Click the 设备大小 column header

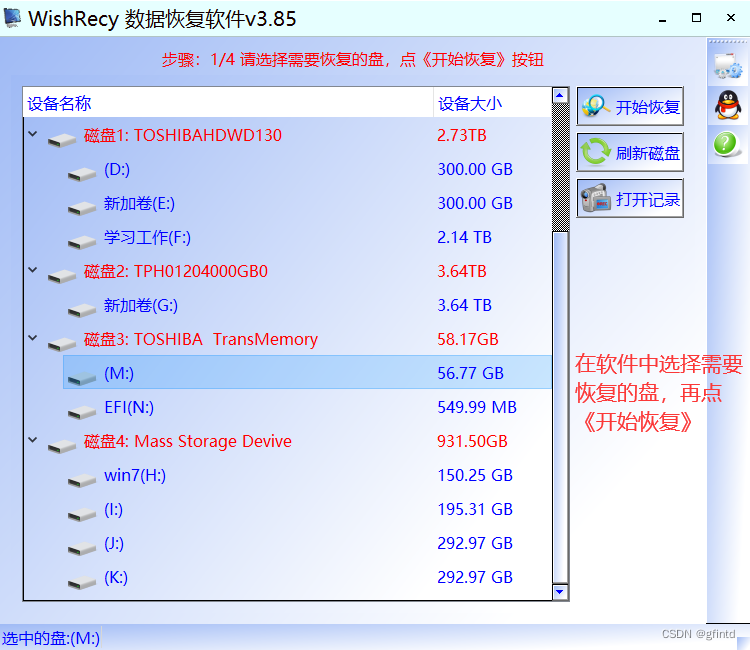click(x=492, y=103)
